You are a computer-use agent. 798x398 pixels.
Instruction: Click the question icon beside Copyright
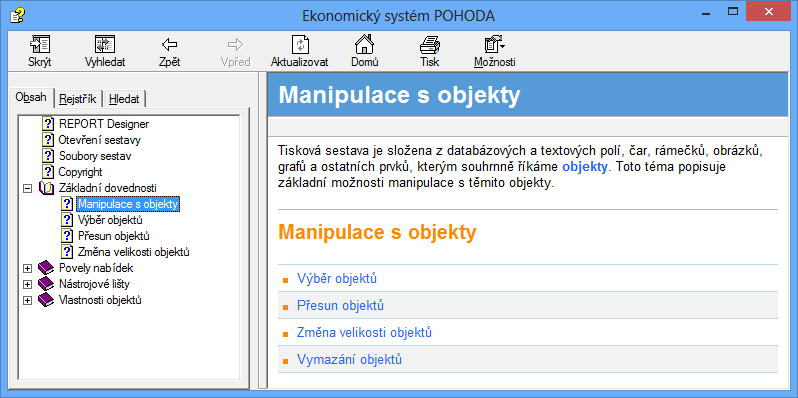pyautogui.click(x=48, y=172)
